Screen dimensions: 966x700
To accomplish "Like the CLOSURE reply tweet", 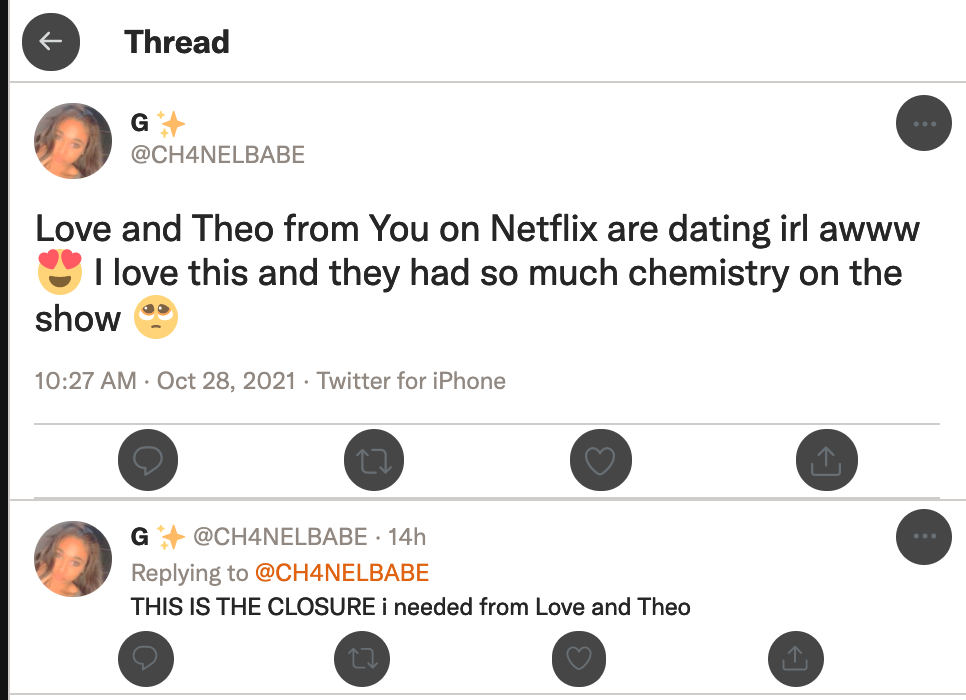I will (x=578, y=659).
